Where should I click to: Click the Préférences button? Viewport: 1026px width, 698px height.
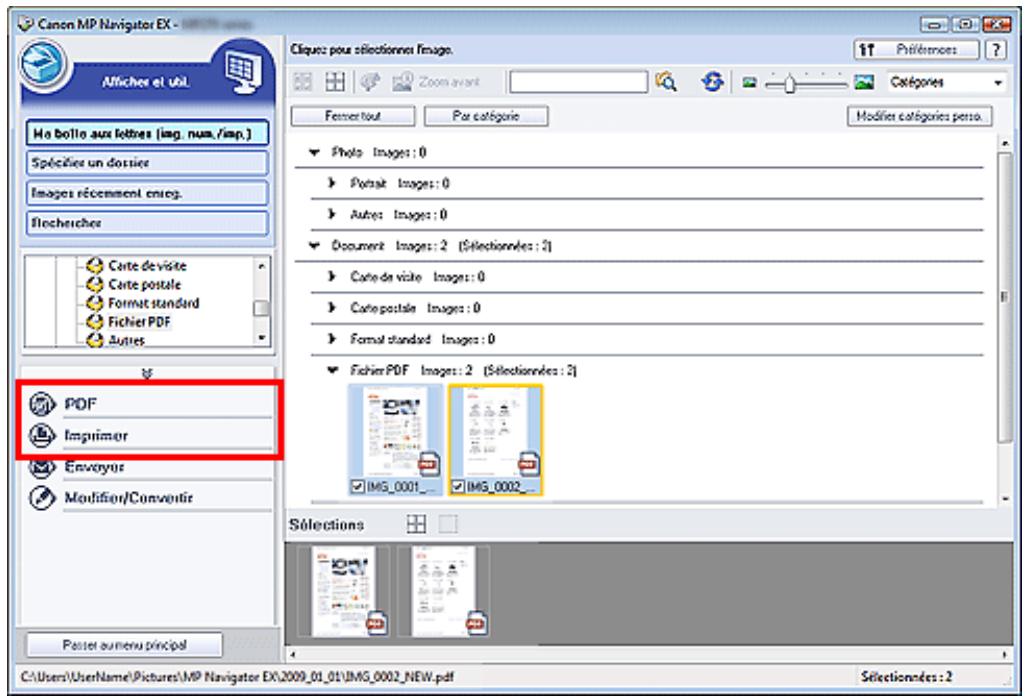916,49
